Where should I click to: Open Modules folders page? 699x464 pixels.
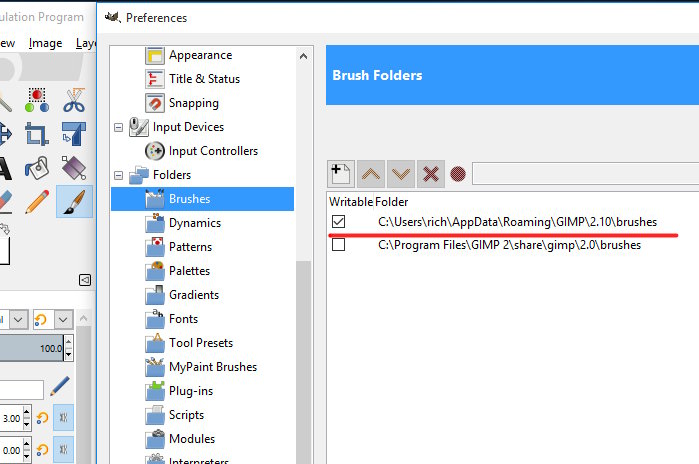click(x=192, y=439)
